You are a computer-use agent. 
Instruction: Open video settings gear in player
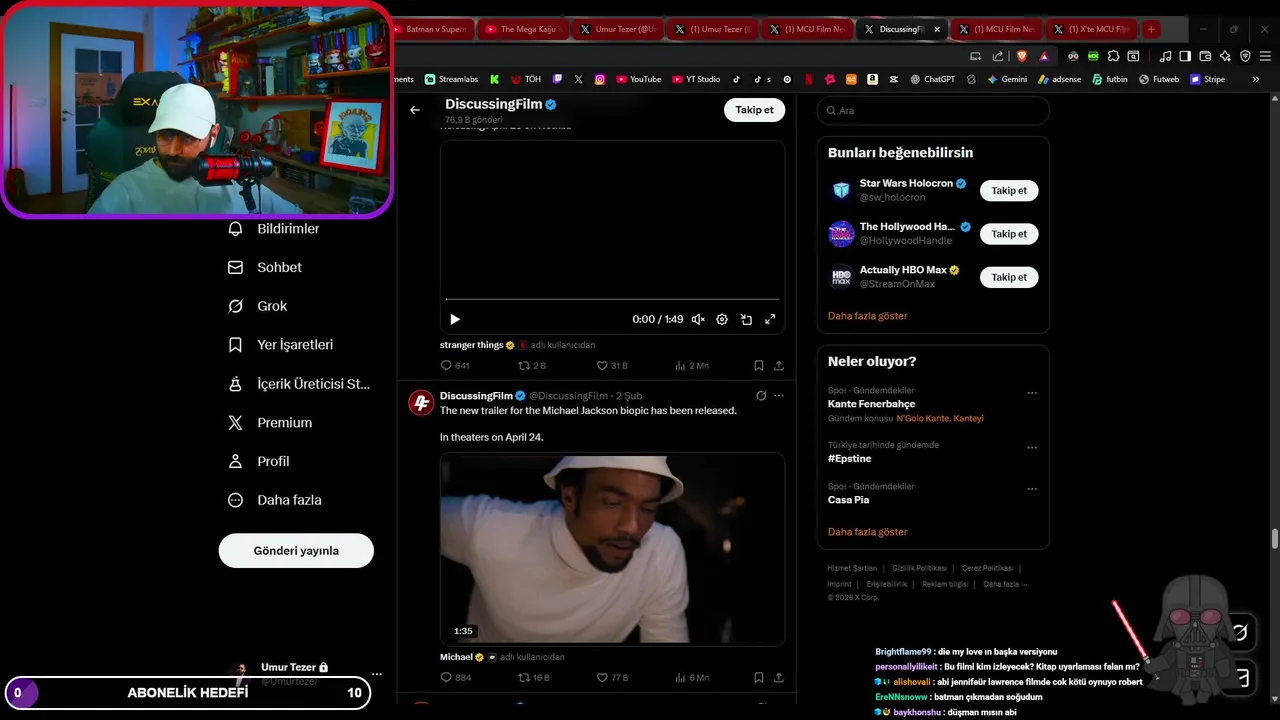pyautogui.click(x=722, y=319)
